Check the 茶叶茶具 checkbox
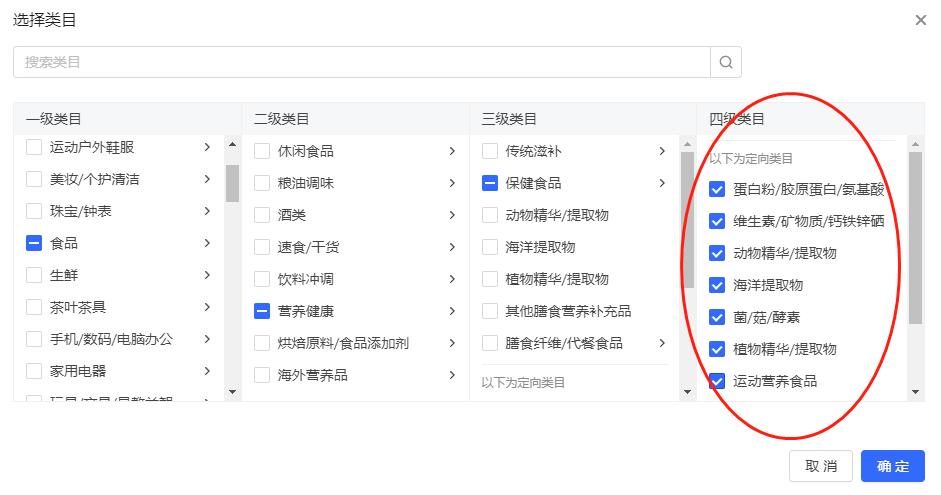 34,307
